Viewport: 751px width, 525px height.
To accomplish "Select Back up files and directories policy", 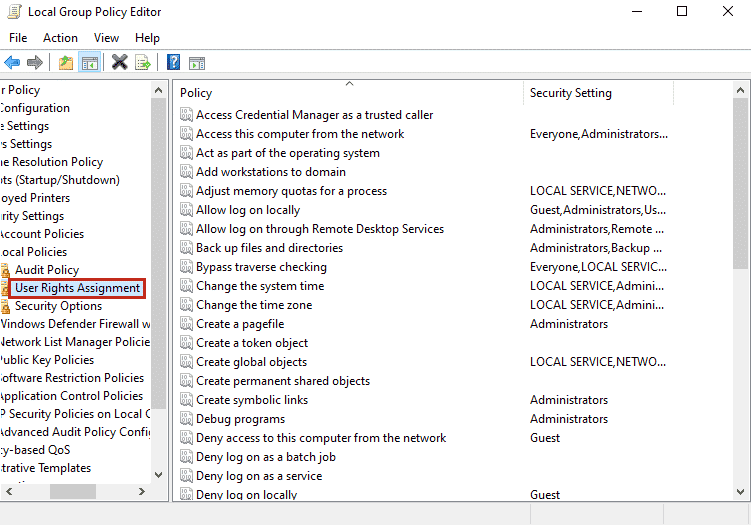I will pos(269,248).
